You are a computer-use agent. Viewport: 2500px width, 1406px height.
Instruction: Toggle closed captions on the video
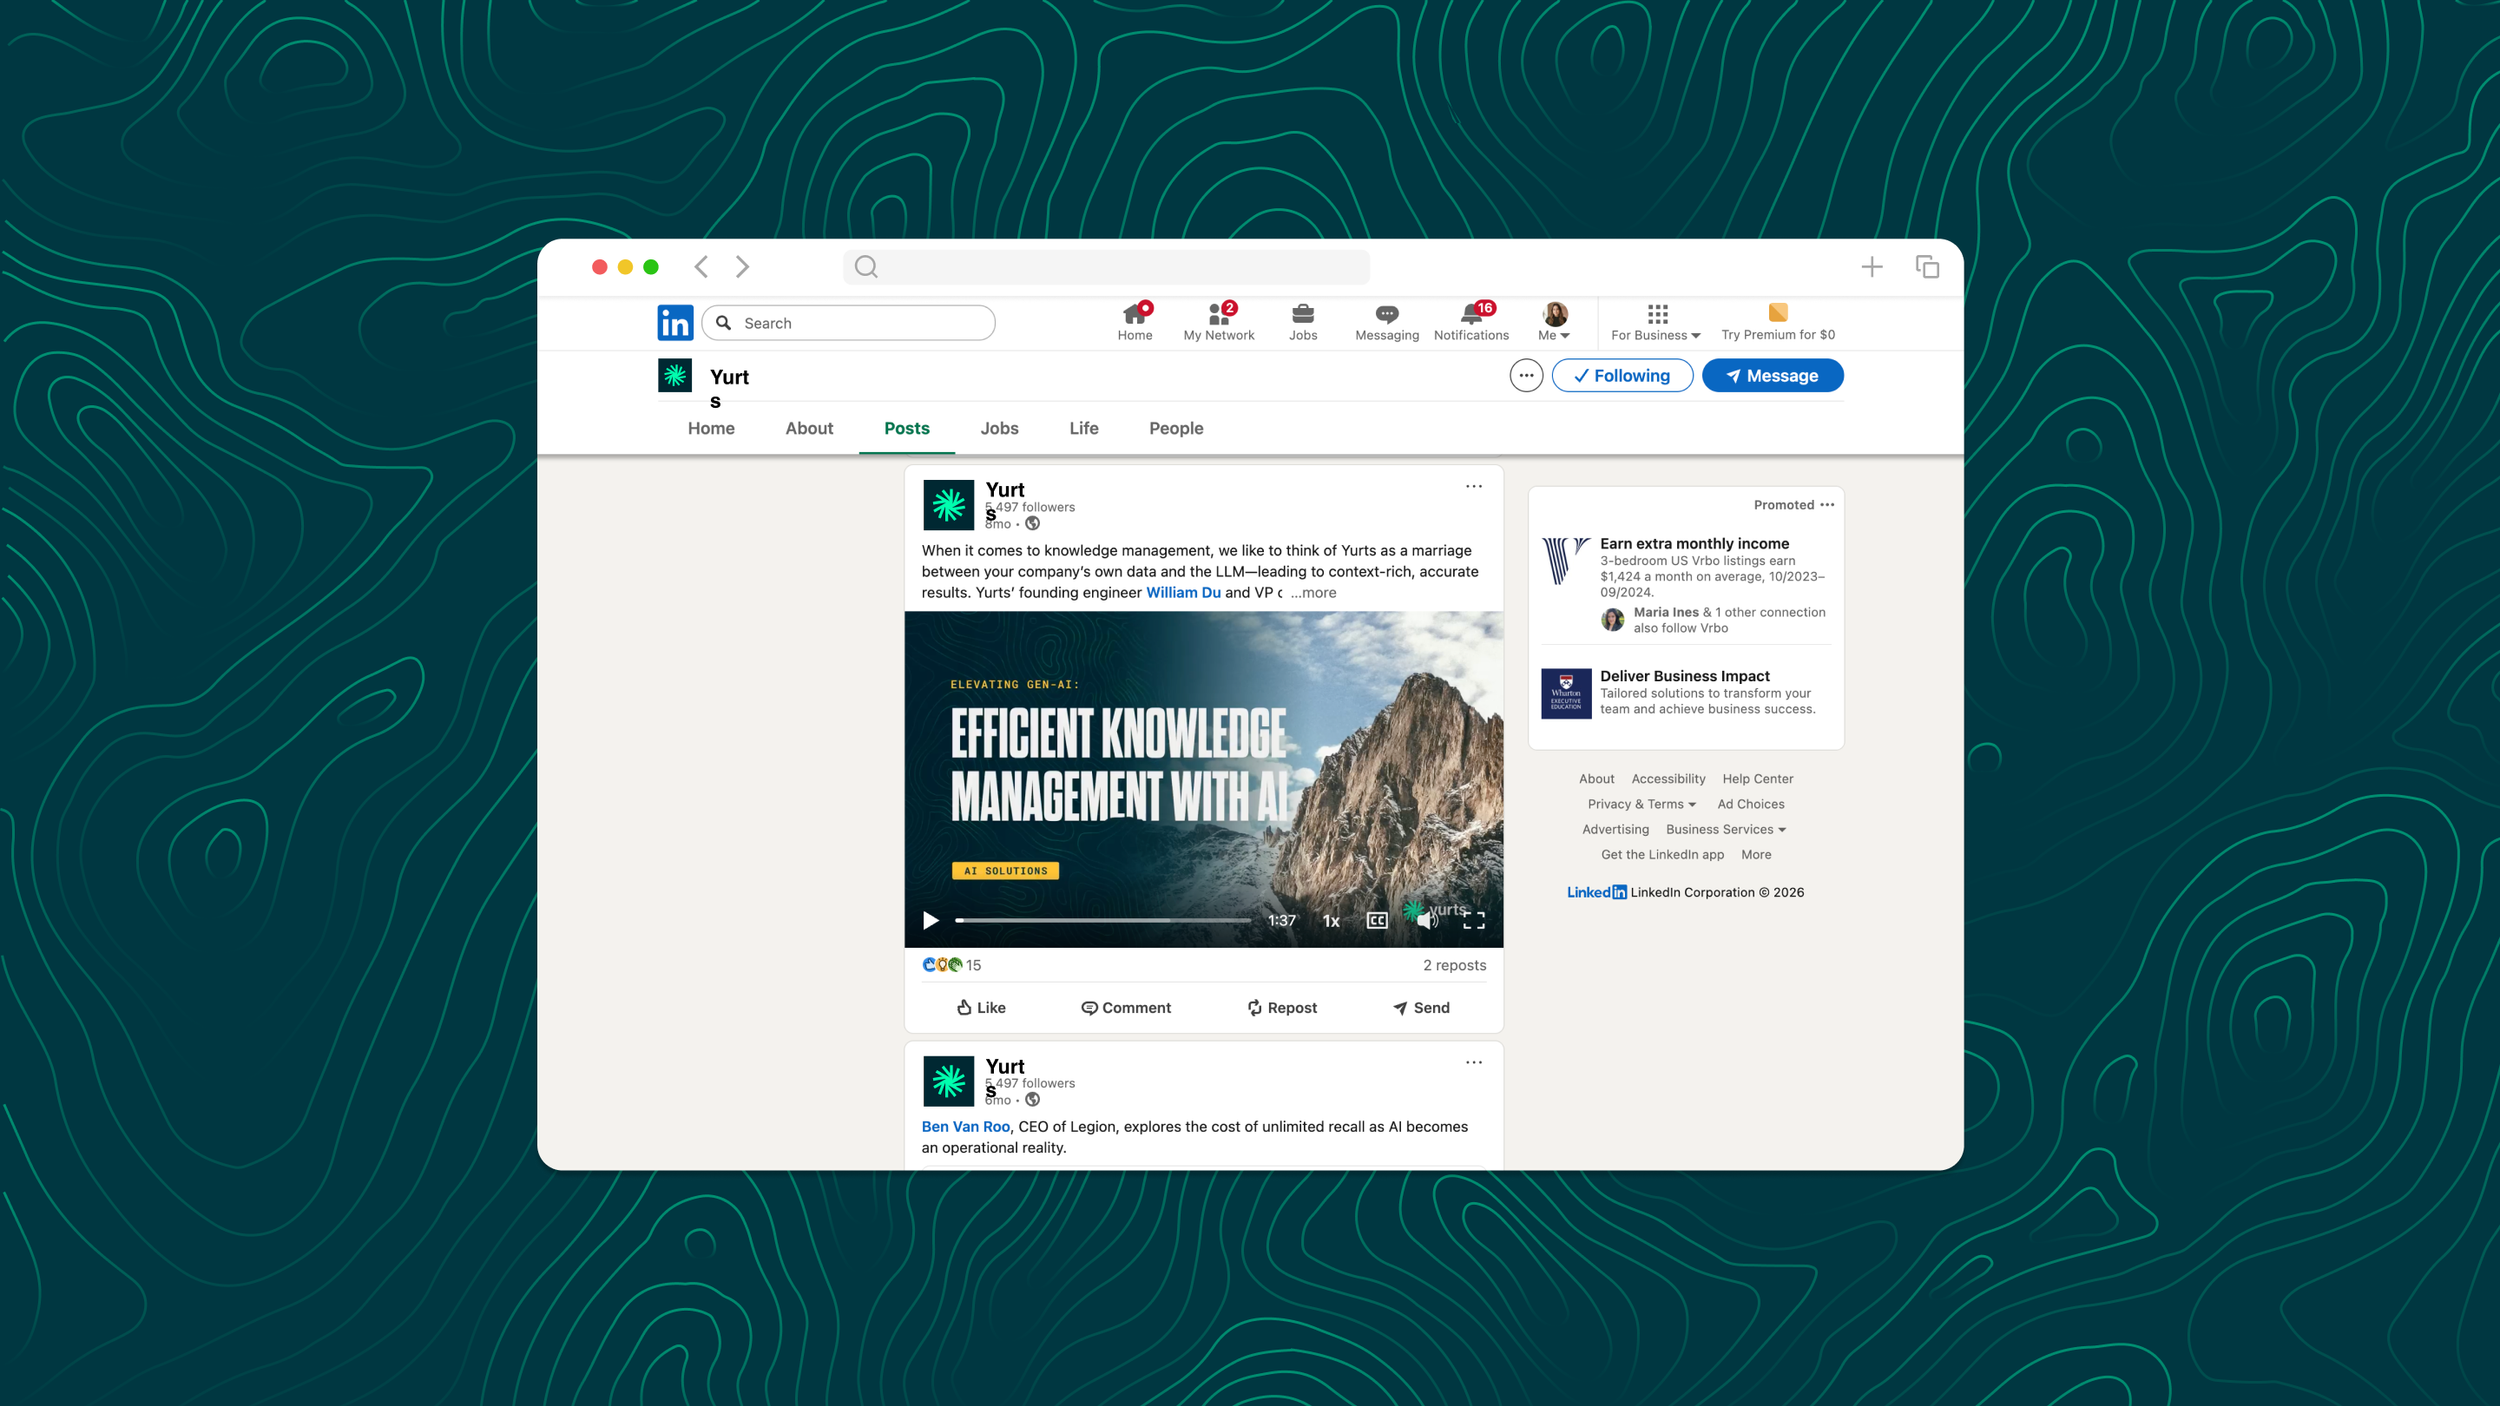tap(1377, 921)
